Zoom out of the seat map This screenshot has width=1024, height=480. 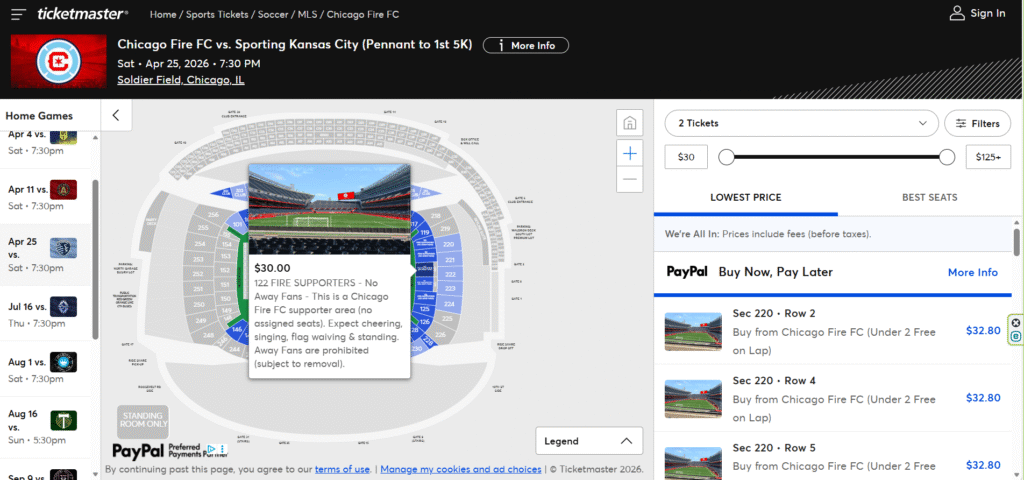click(x=630, y=180)
